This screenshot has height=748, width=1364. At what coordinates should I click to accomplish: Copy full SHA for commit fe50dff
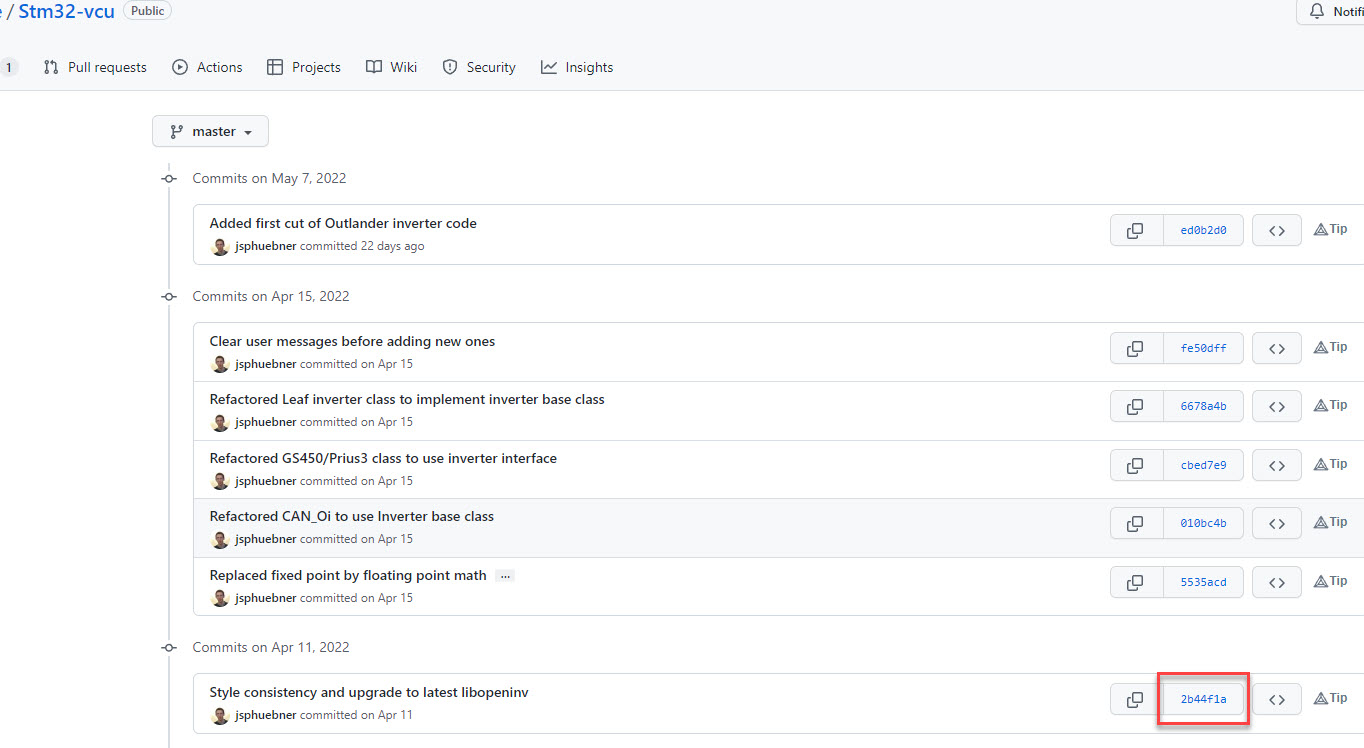(x=1136, y=348)
